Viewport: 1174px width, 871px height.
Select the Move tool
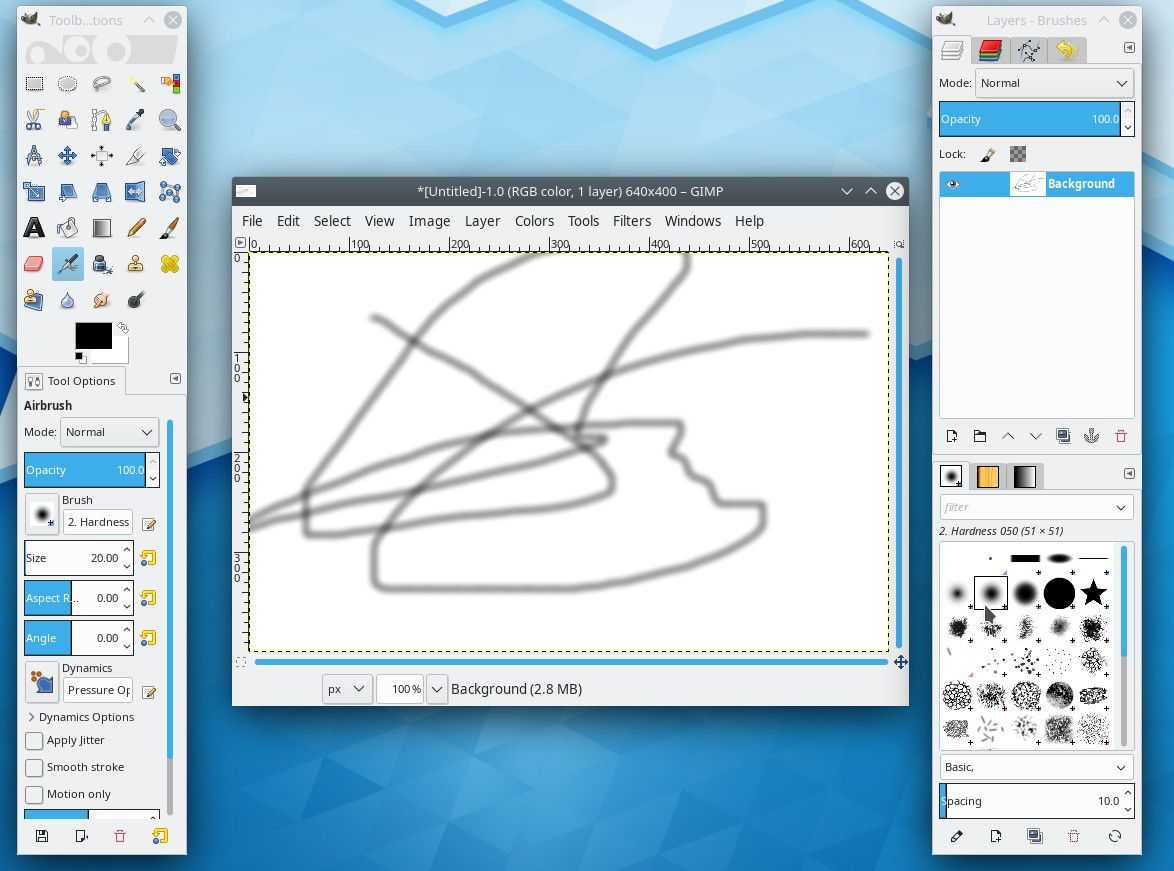tap(67, 156)
